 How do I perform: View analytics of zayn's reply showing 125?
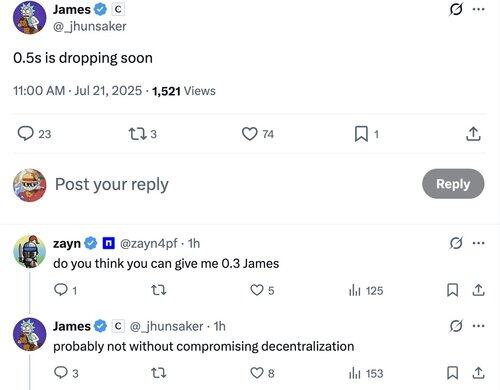(366, 291)
